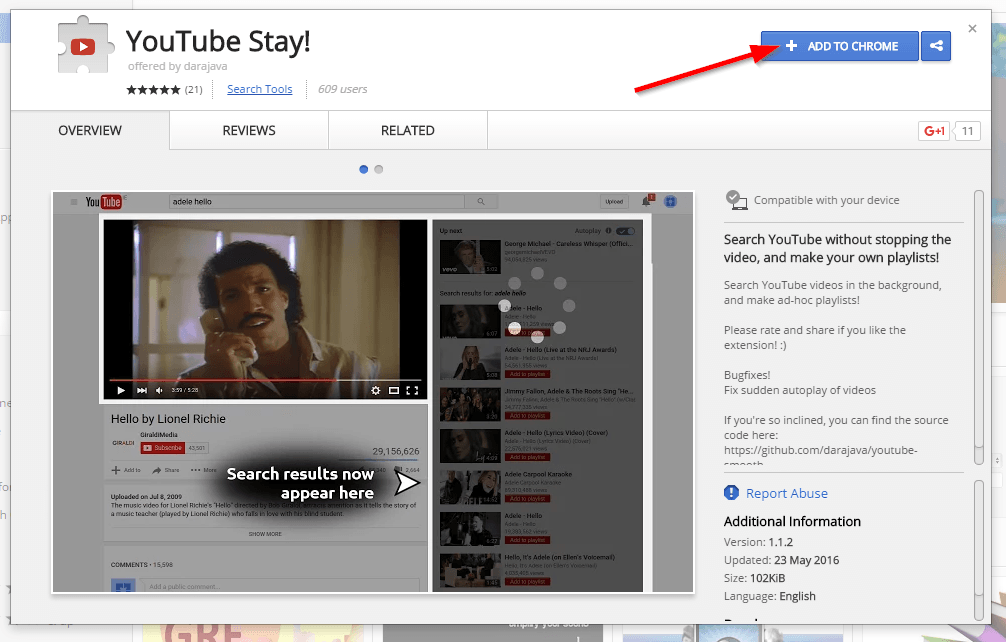Click the magnifier search button in preview
This screenshot has width=1006, height=642.
pyautogui.click(x=481, y=201)
